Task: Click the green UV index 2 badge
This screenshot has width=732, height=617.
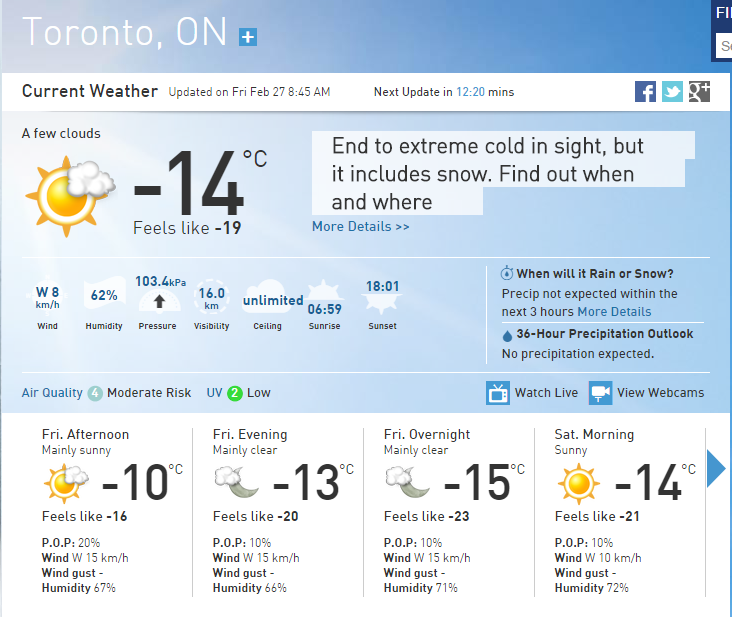Action: (x=235, y=393)
